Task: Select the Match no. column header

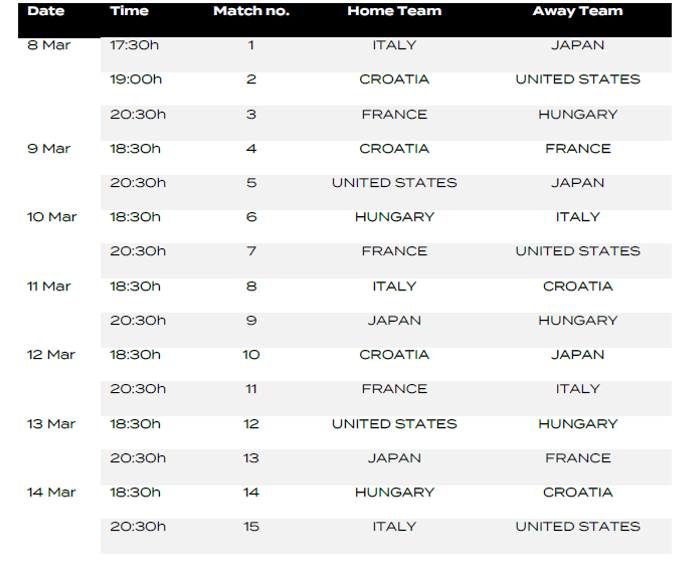Action: pyautogui.click(x=251, y=11)
